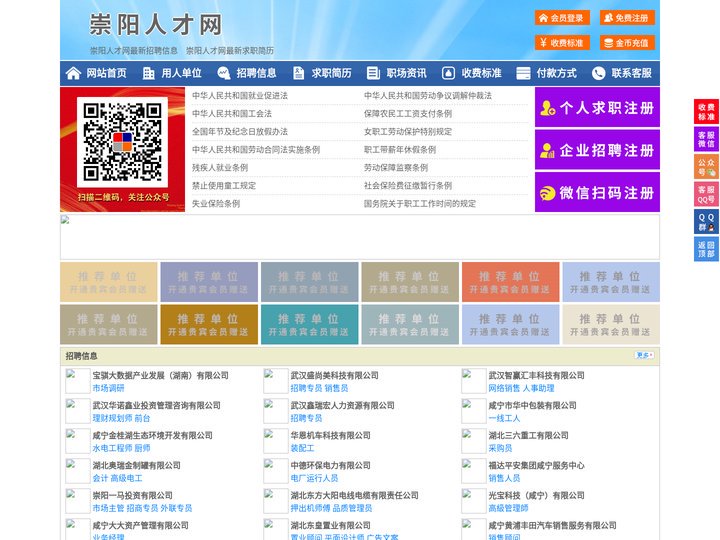The height and width of the screenshot is (540, 720).
Task: Open the 收费标准 orange header button
Action: point(562,43)
